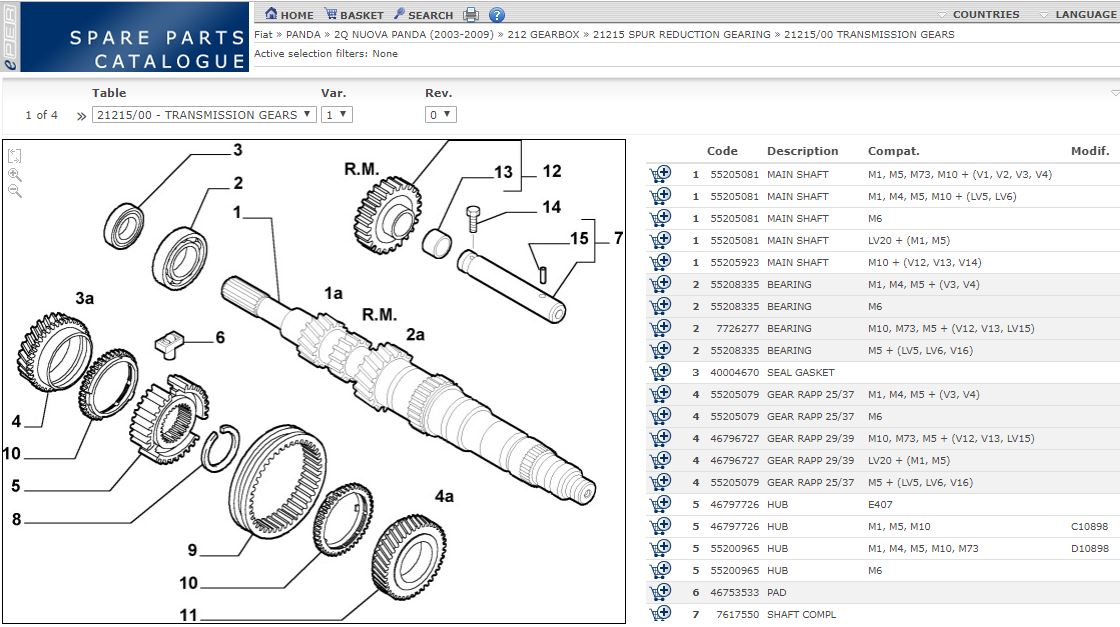Viewport: 1120px width, 627px height.
Task: Select code 40004670
Action: (734, 372)
